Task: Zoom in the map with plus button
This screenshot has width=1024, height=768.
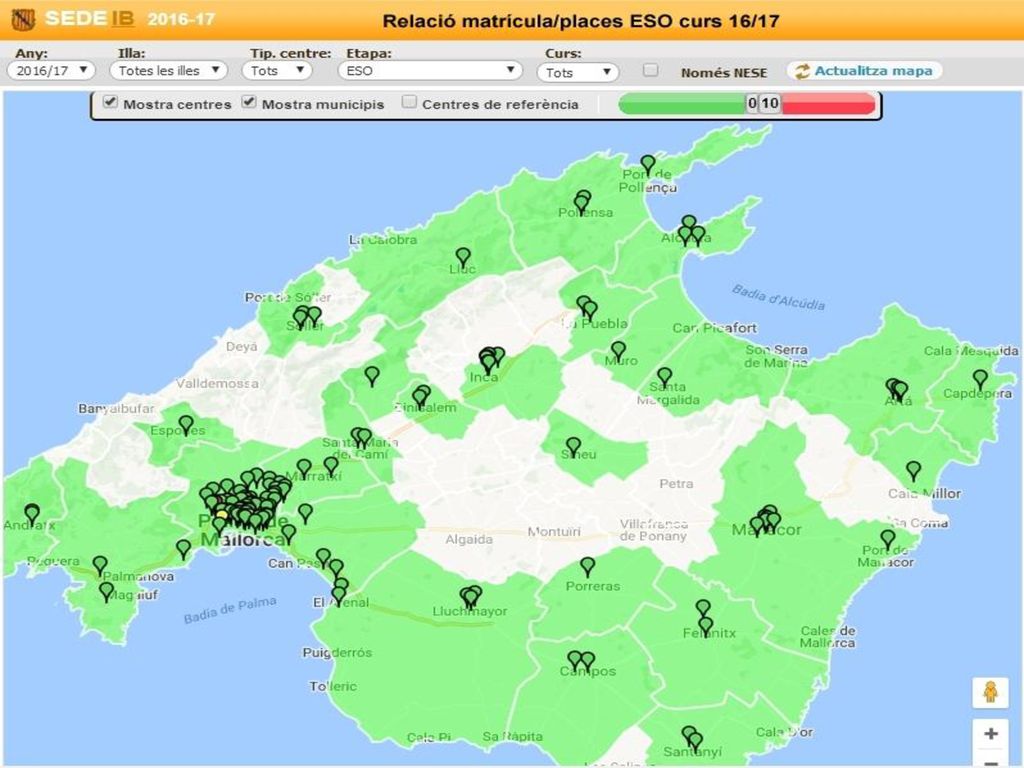Action: [990, 733]
